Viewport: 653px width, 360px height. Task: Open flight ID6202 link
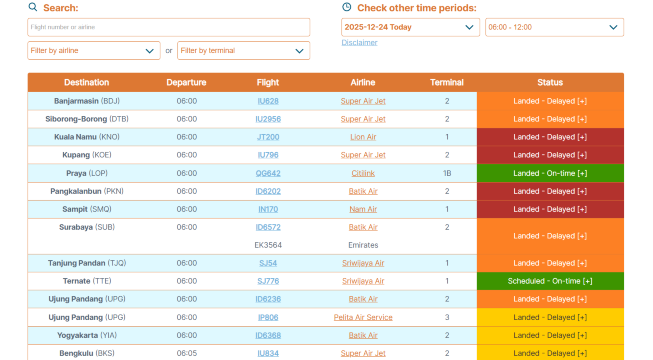tap(268, 191)
